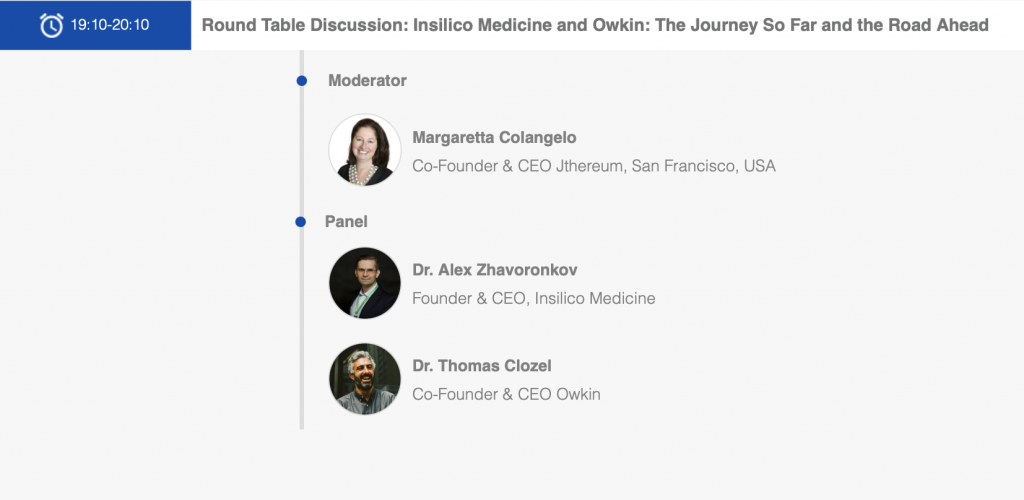This screenshot has width=1024, height=500.
Task: Open Dr. Alex Zhavoronkov's profile photo
Action: click(364, 283)
